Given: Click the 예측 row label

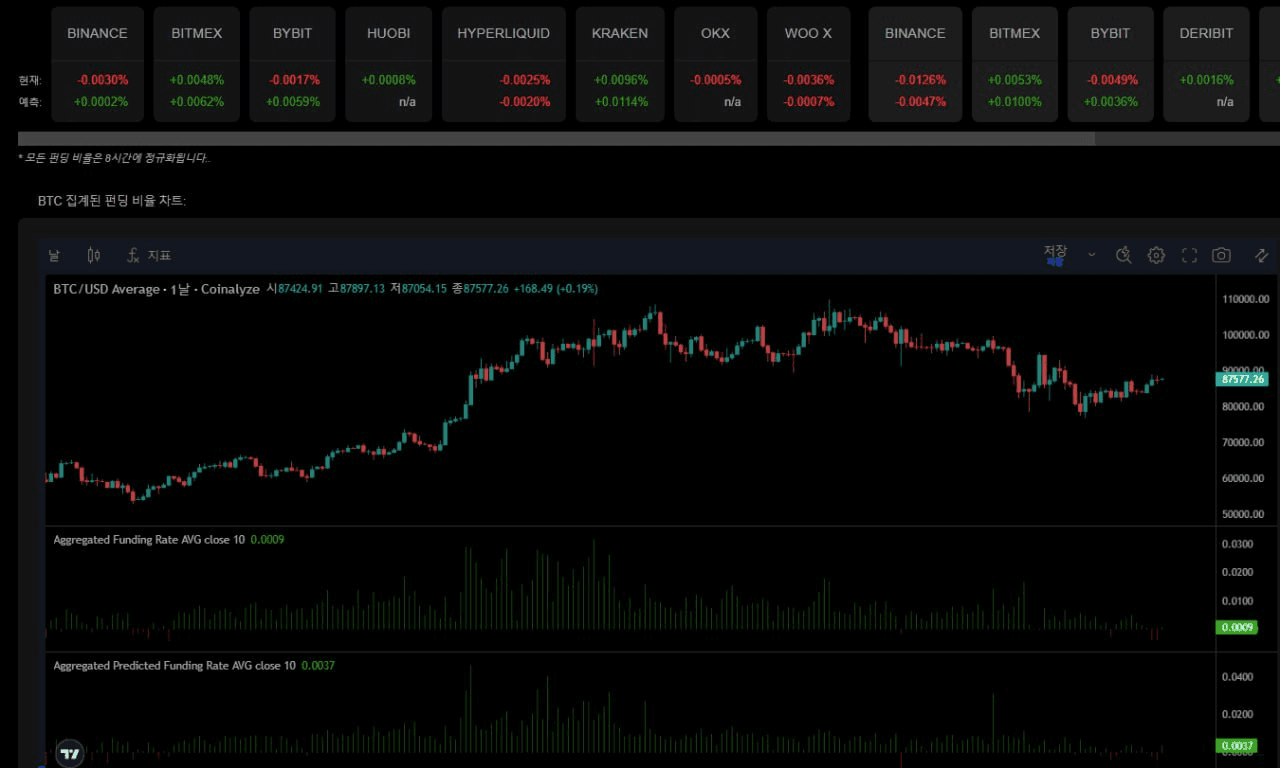Looking at the screenshot, I should pos(30,102).
